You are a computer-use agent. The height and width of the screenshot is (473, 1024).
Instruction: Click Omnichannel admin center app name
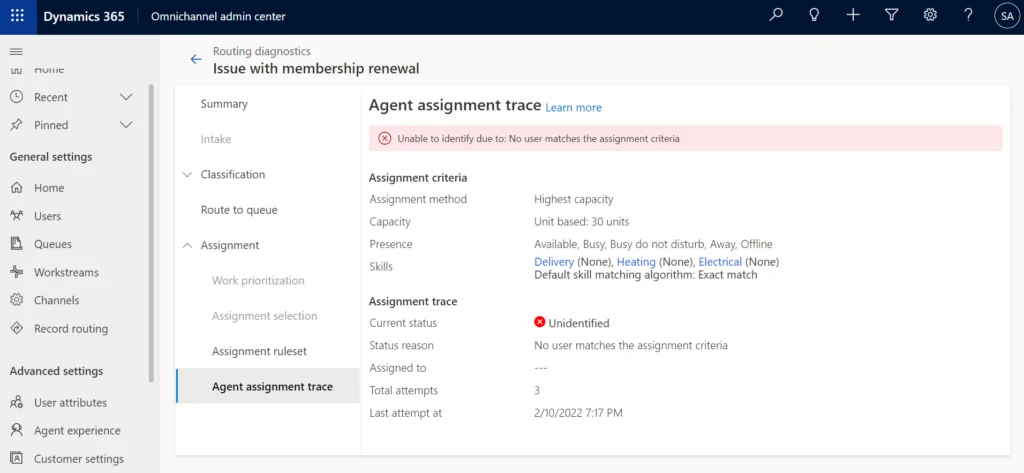218,16
